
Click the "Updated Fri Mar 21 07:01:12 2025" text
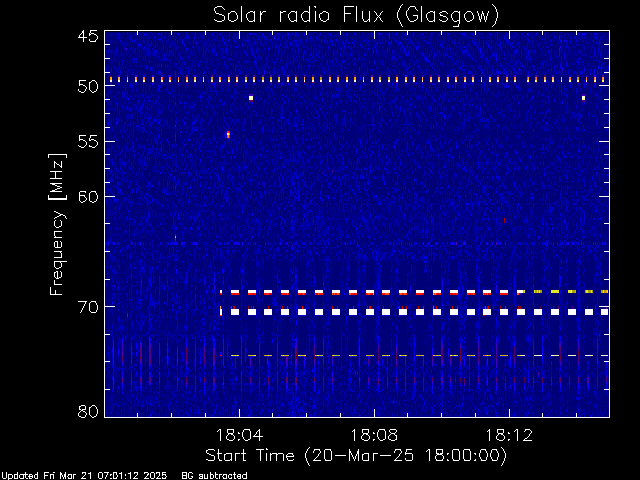coord(84,476)
